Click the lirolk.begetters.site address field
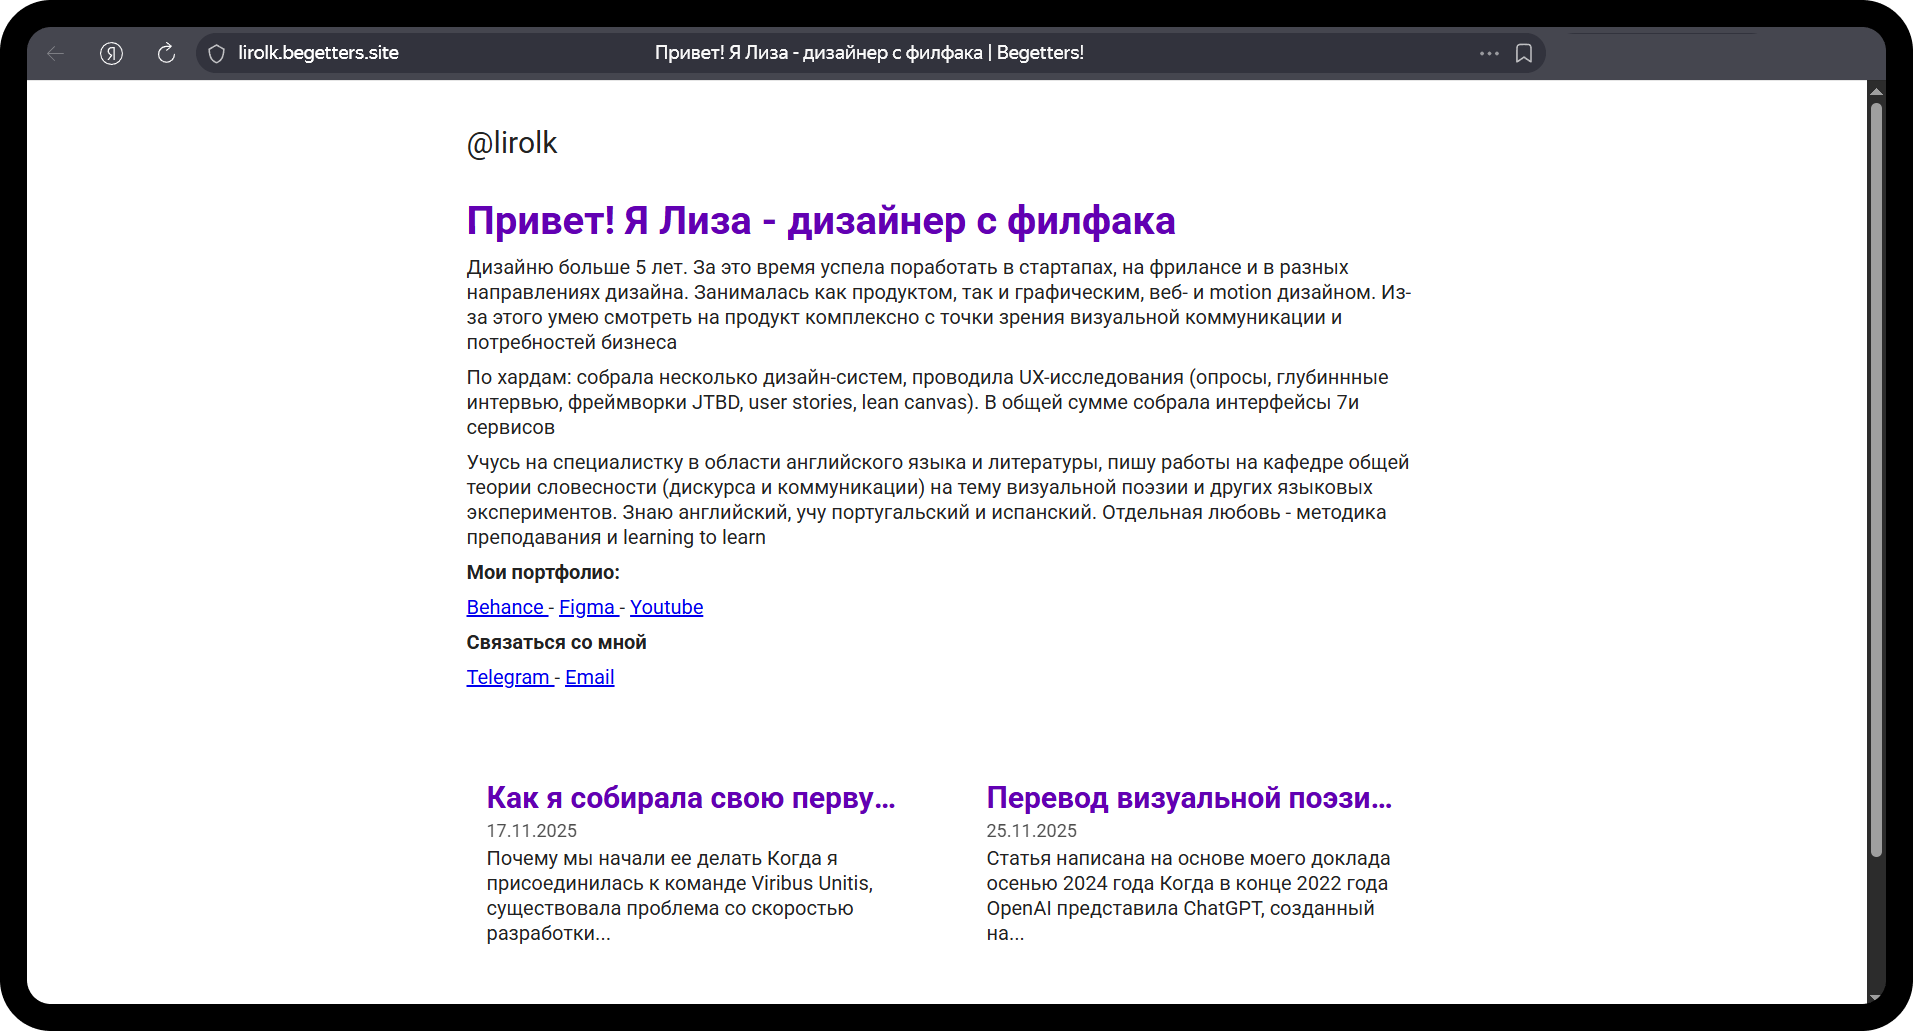 coord(318,53)
